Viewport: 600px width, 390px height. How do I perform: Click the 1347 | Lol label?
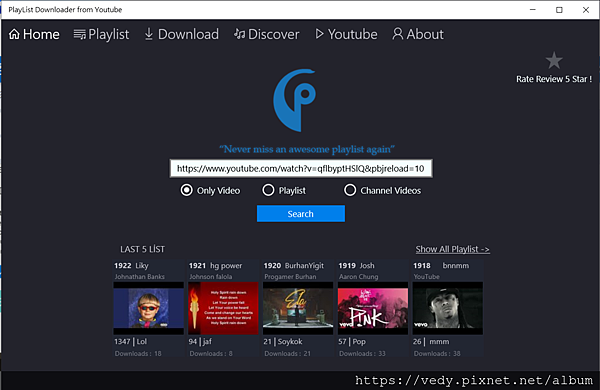130,341
